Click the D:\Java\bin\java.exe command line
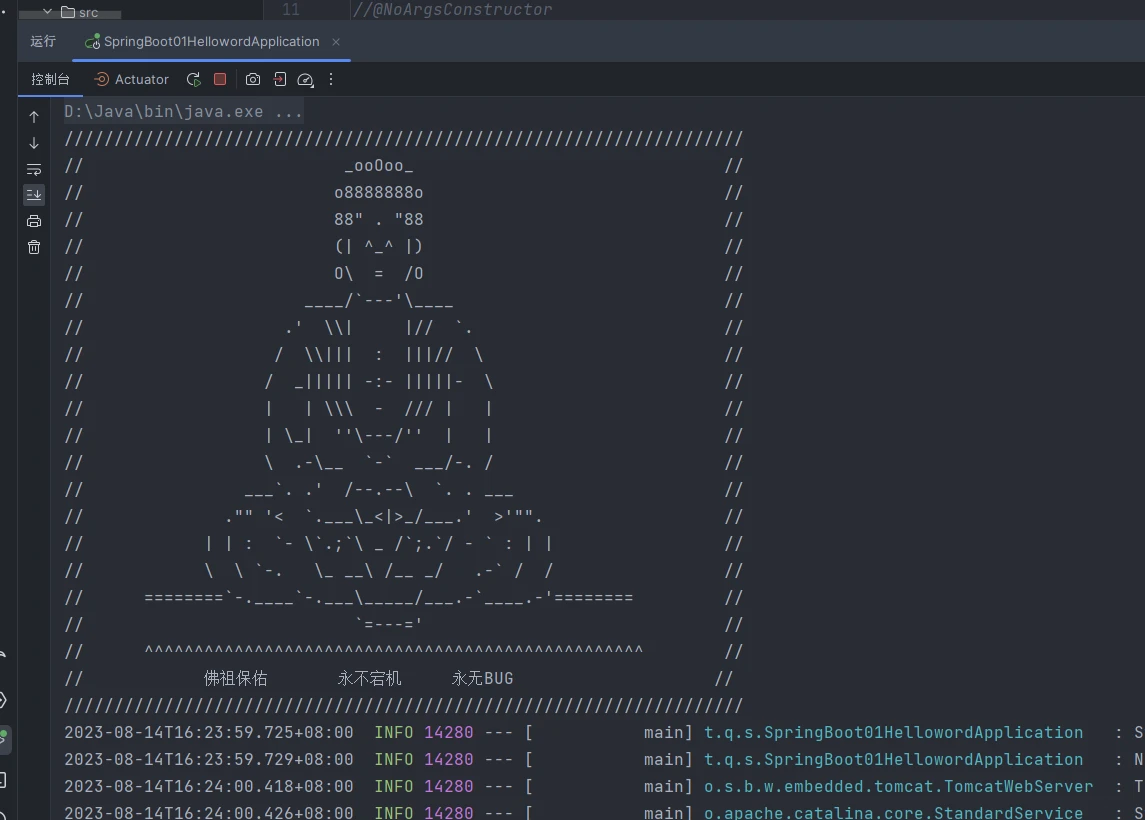Image resolution: width=1145 pixels, height=820 pixels. click(x=183, y=112)
